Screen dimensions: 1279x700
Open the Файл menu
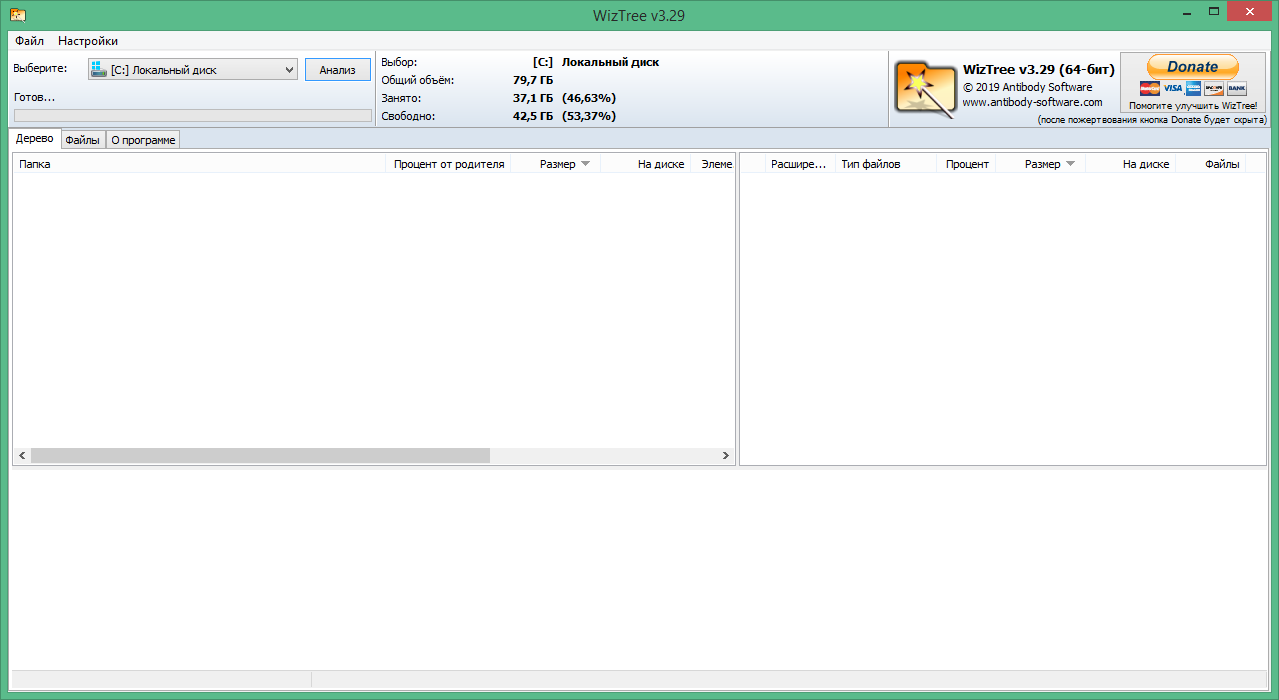[29, 41]
